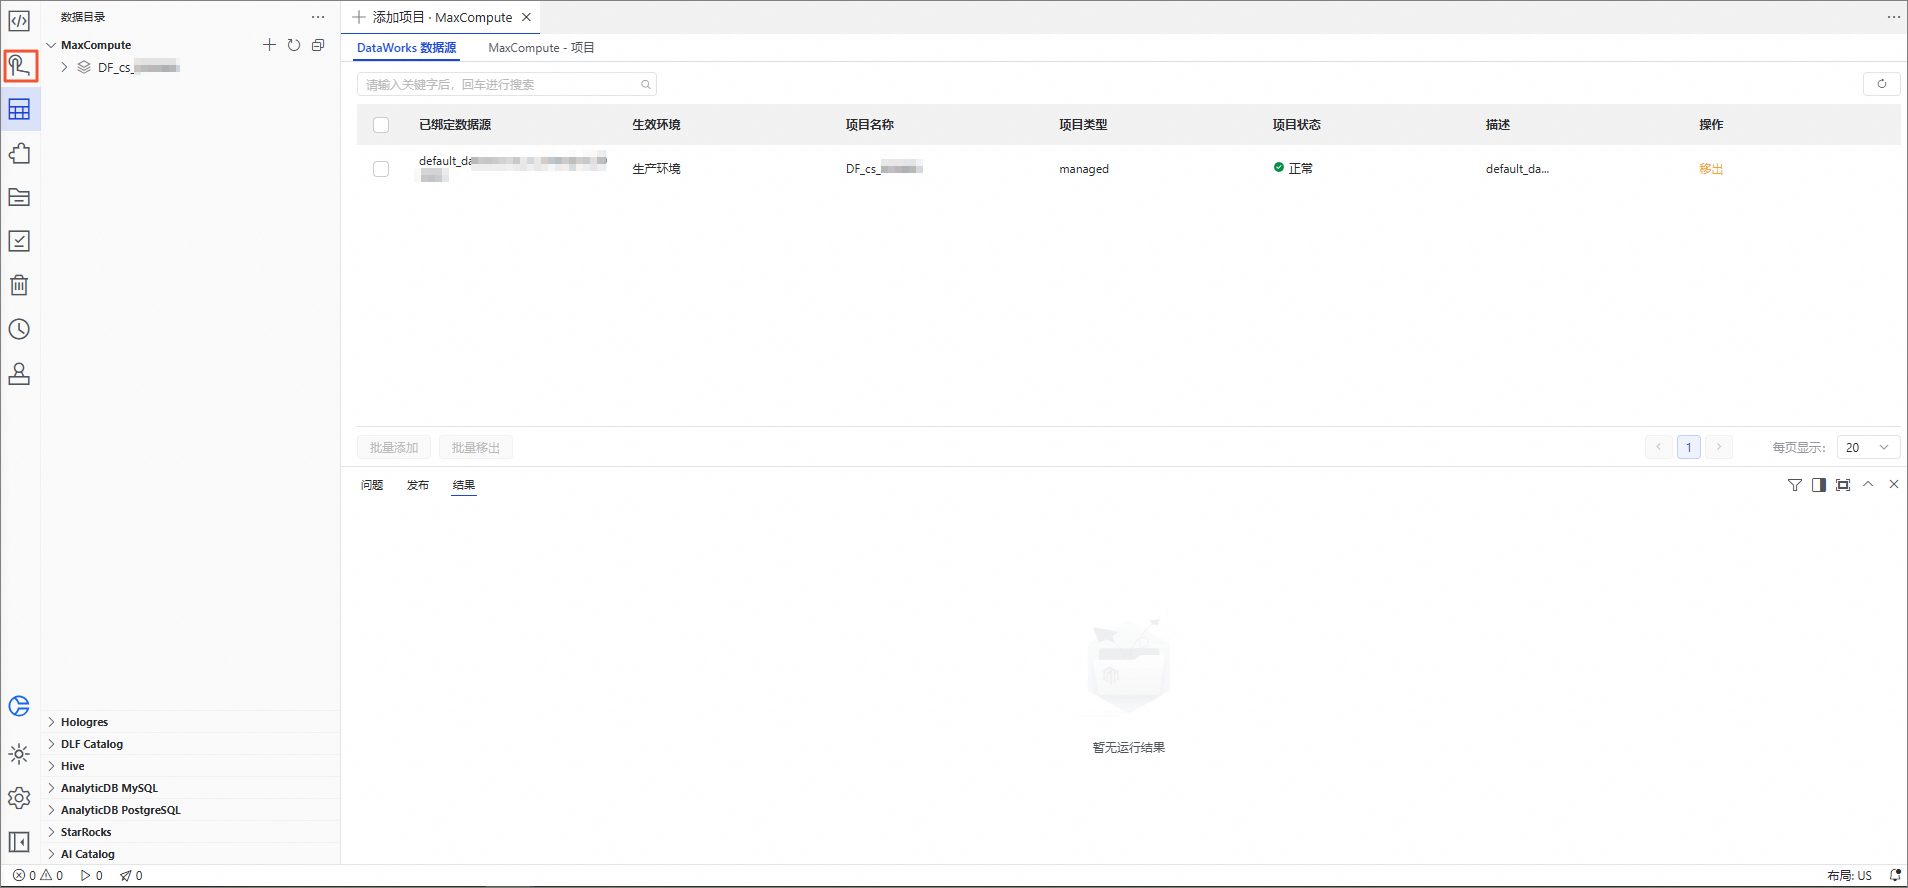Maximize the results panel
Screen dimensions: 1908x888
pyautogui.click(x=1843, y=485)
